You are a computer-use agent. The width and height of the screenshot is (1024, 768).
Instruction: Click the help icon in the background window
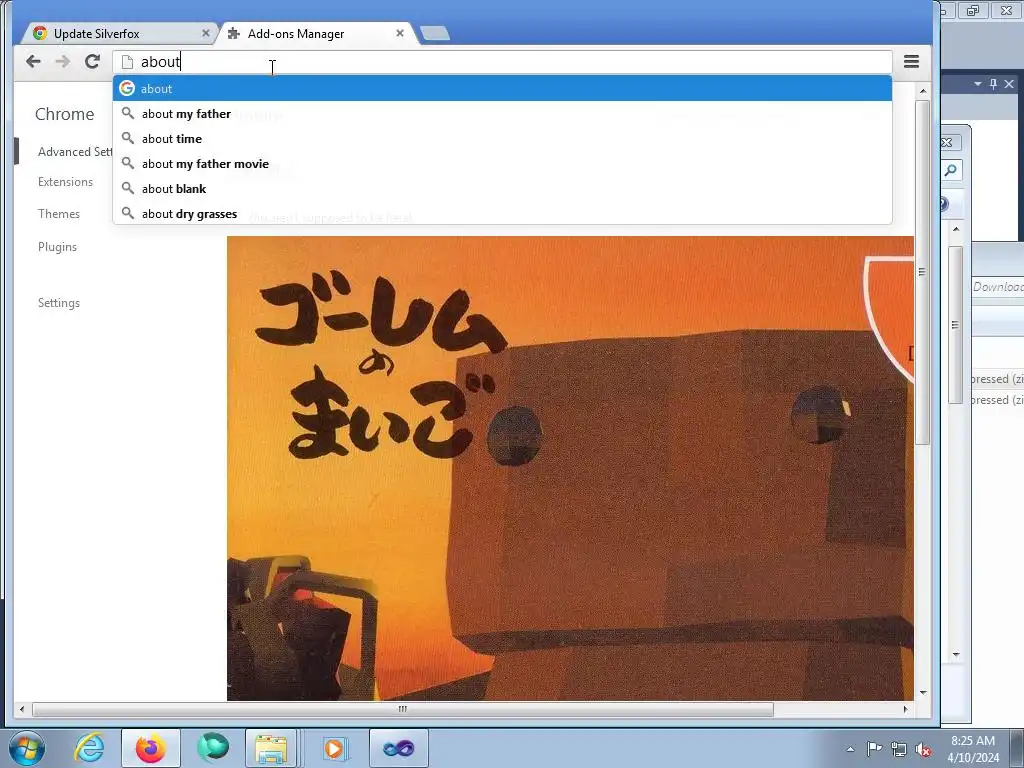943,204
